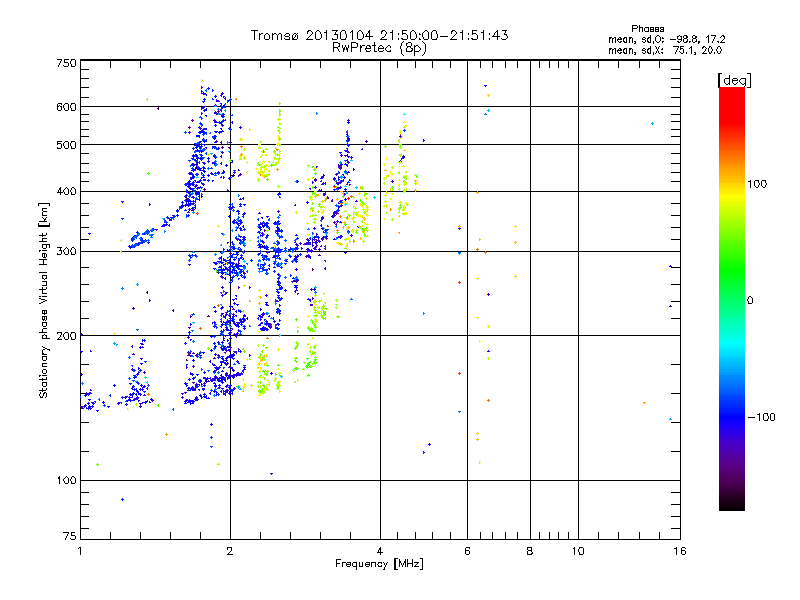Click the y-axis tick label '200'
This screenshot has width=800, height=600.
[66, 336]
